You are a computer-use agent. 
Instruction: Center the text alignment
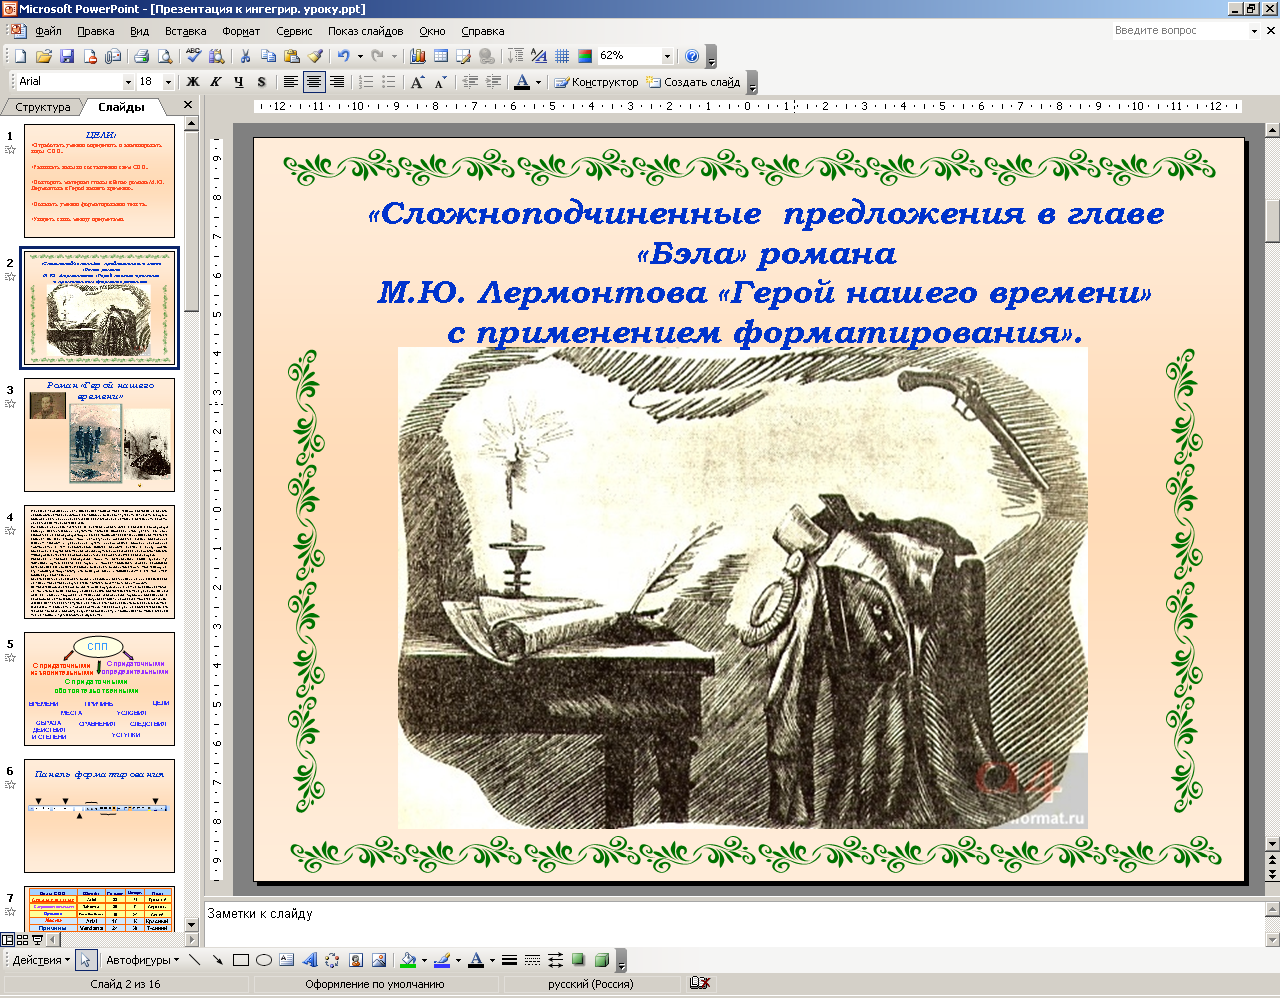(x=313, y=82)
